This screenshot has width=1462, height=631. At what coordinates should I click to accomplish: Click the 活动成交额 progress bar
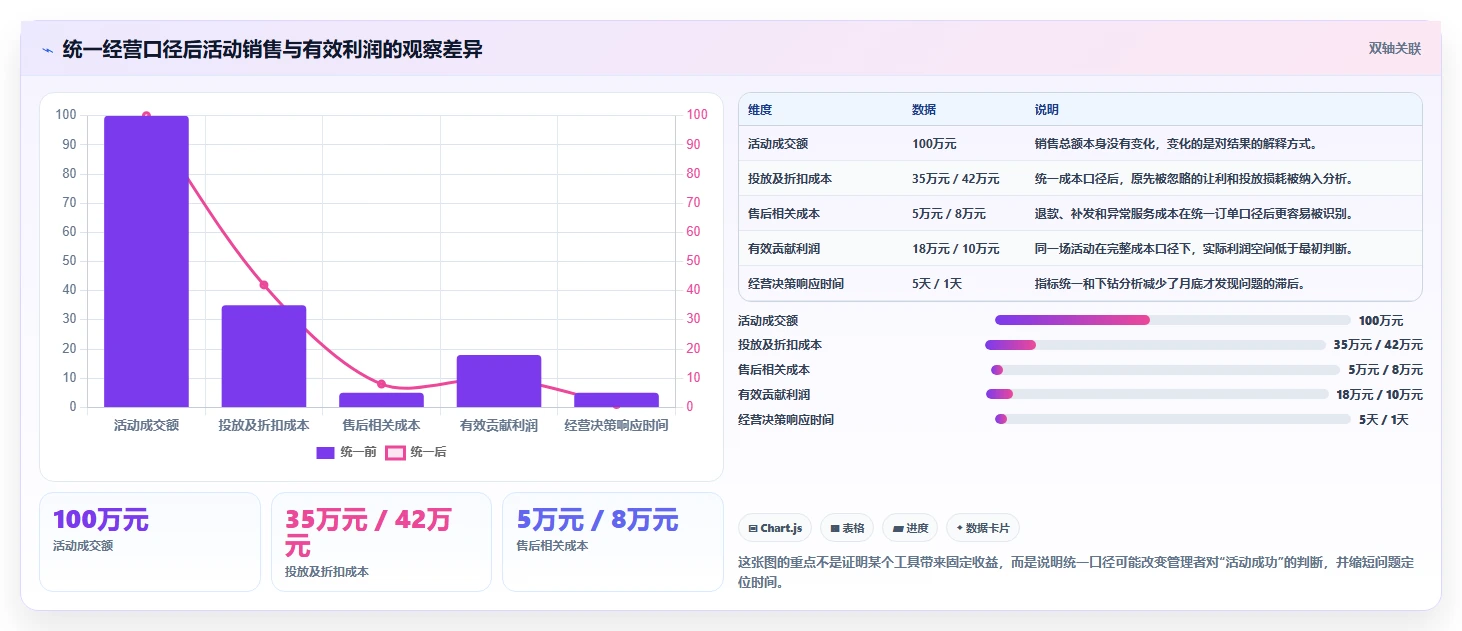[1173, 320]
